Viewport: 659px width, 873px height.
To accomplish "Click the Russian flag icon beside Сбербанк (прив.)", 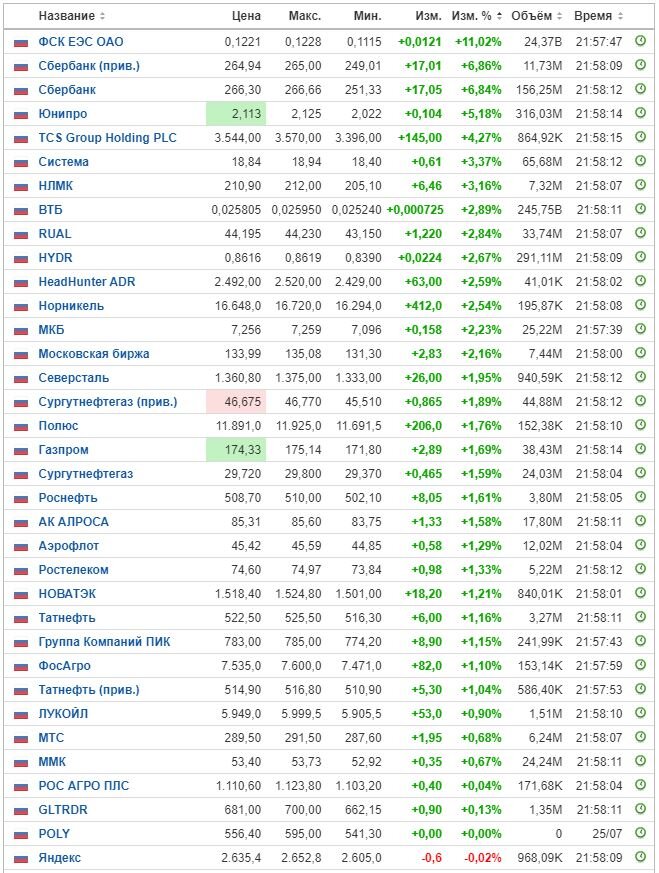I will [x=21, y=67].
